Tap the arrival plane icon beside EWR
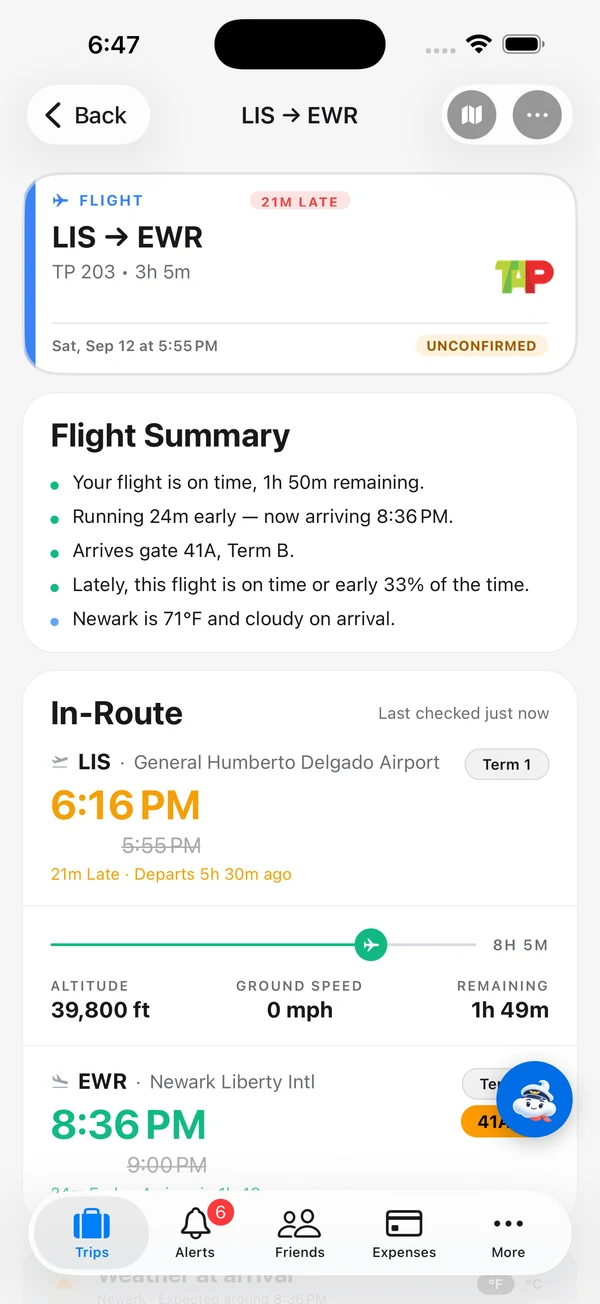This screenshot has height=1304, width=600. pos(60,1082)
